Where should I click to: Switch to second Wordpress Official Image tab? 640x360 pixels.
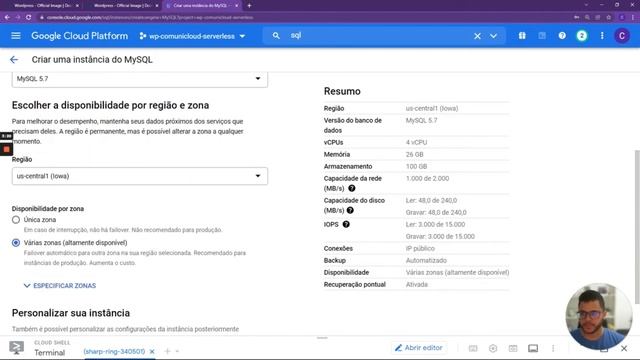click(122, 6)
